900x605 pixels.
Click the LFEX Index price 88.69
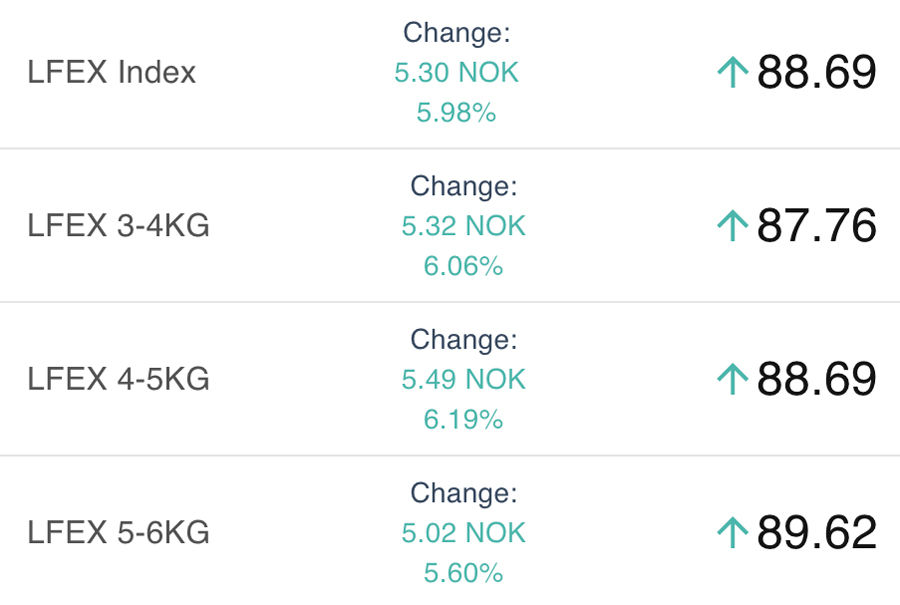click(816, 72)
